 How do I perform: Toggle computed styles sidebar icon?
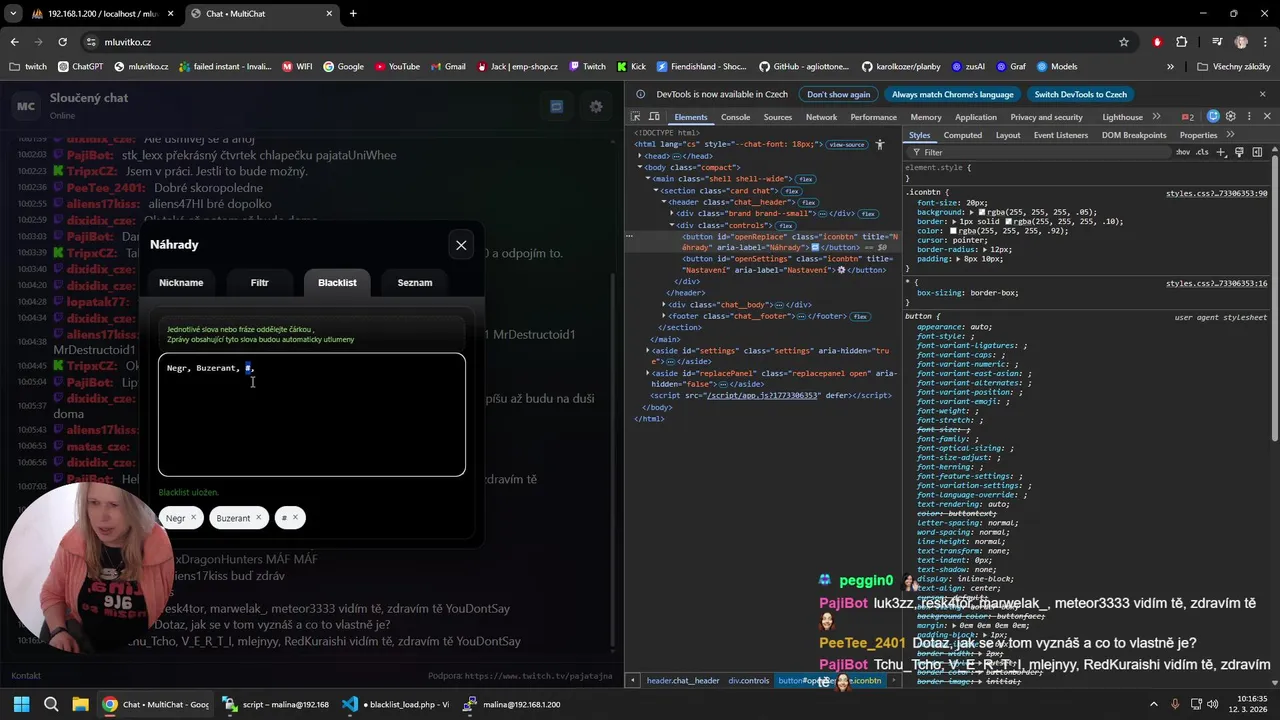pyautogui.click(x=1257, y=152)
